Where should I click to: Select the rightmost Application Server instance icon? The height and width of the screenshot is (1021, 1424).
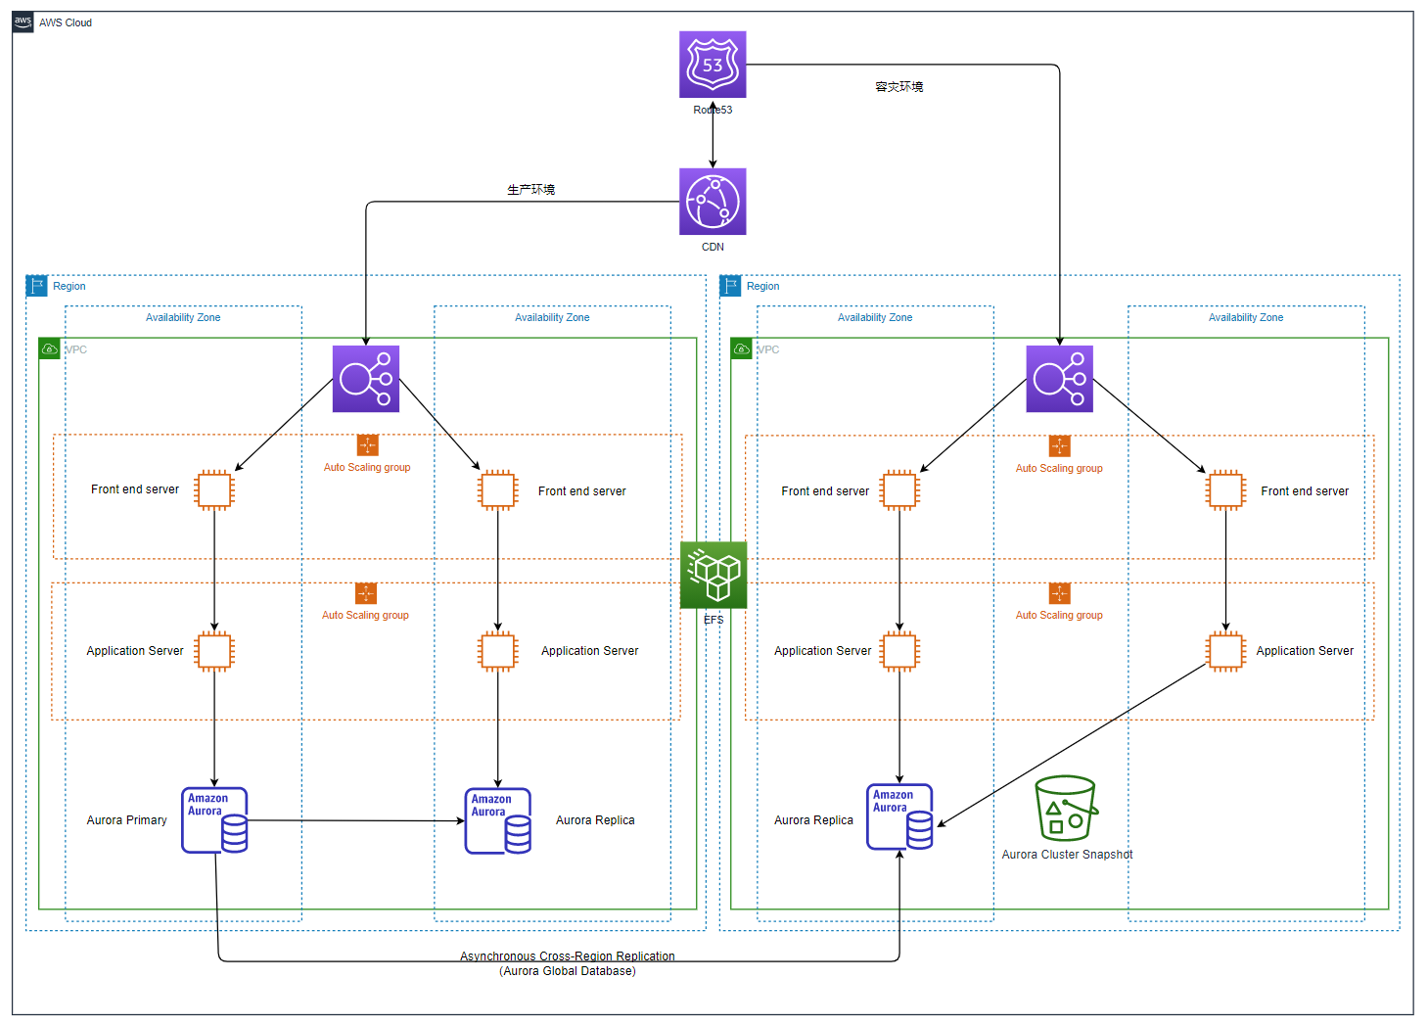(x=1225, y=651)
